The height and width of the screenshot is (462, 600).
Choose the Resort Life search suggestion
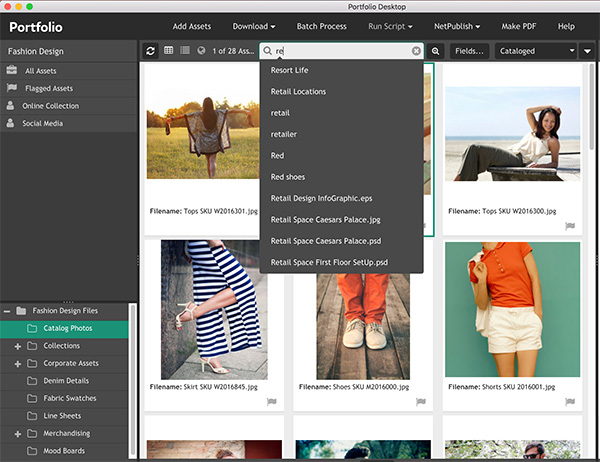tap(341, 70)
